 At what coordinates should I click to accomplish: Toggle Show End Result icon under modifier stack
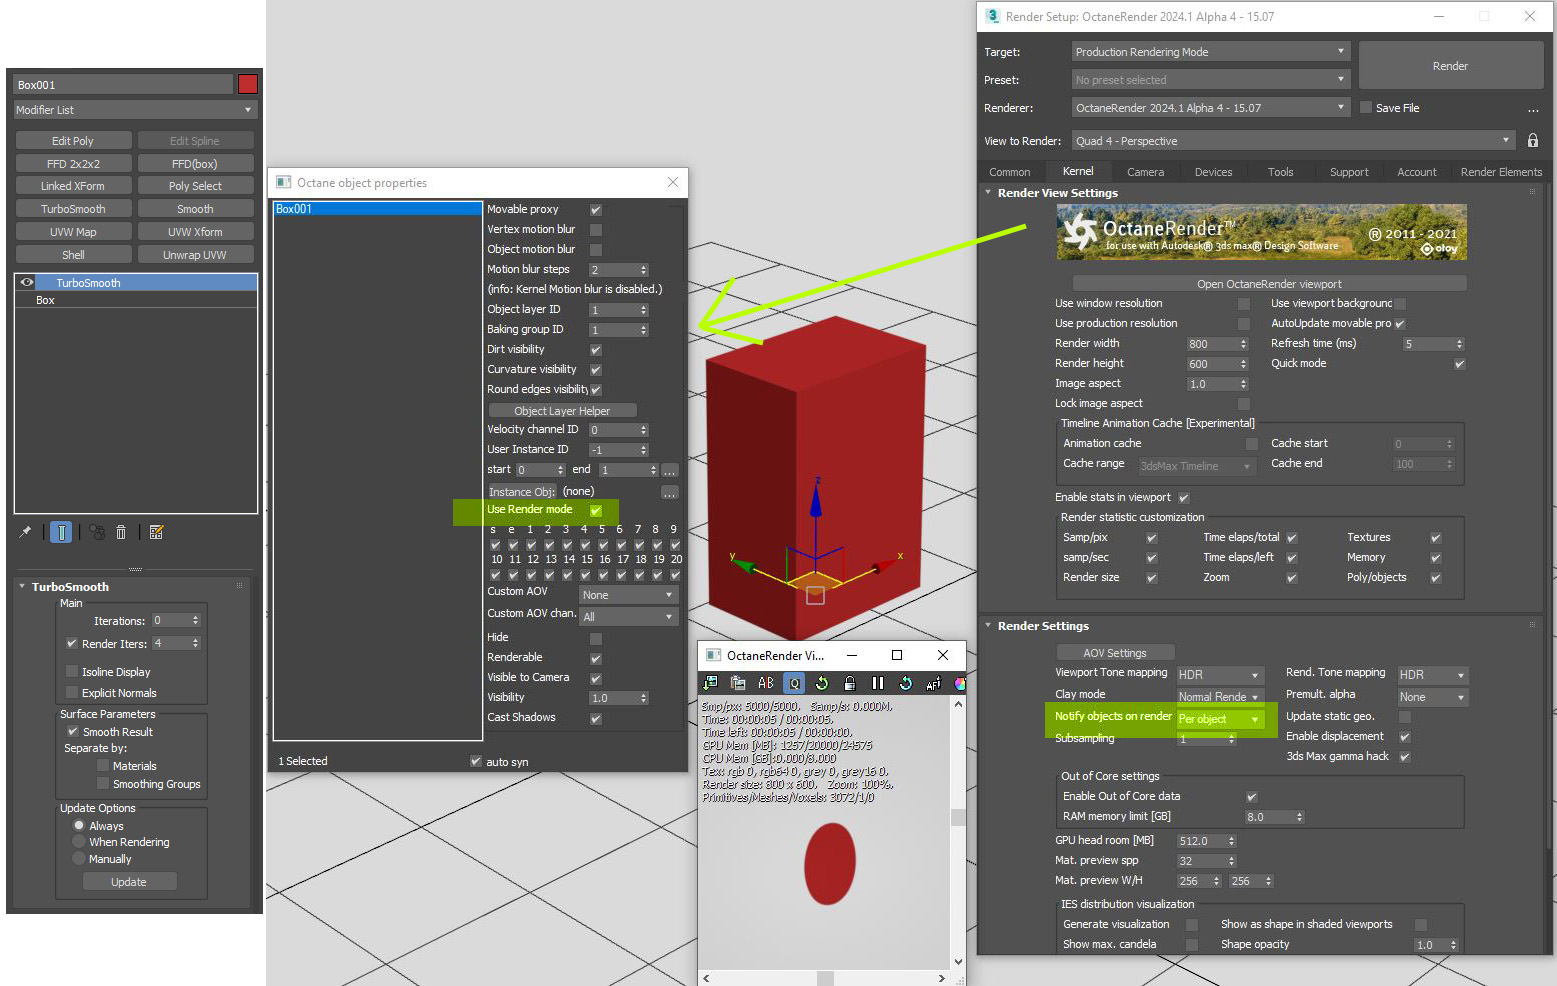(x=61, y=532)
